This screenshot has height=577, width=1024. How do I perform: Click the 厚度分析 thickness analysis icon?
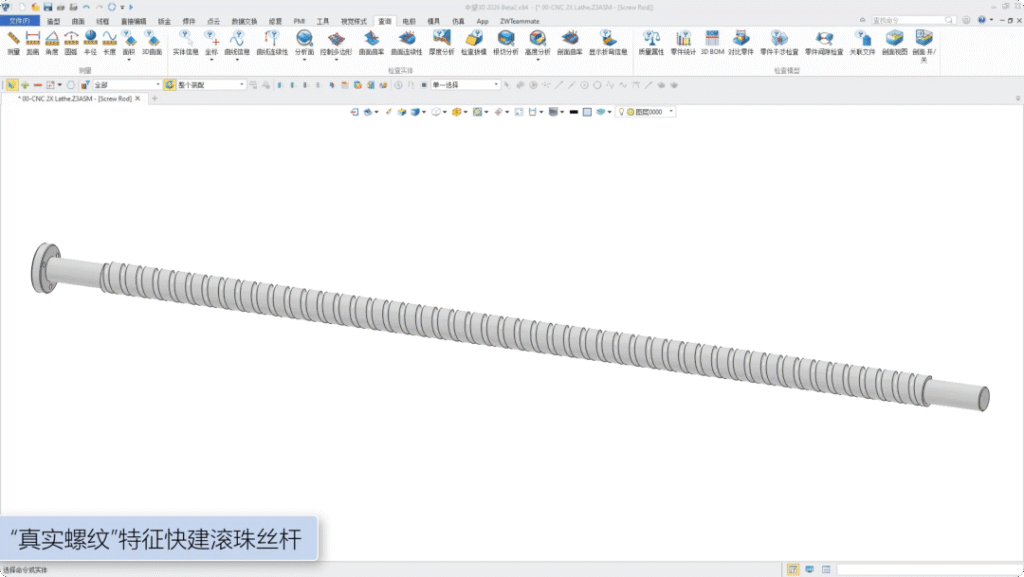(x=441, y=41)
